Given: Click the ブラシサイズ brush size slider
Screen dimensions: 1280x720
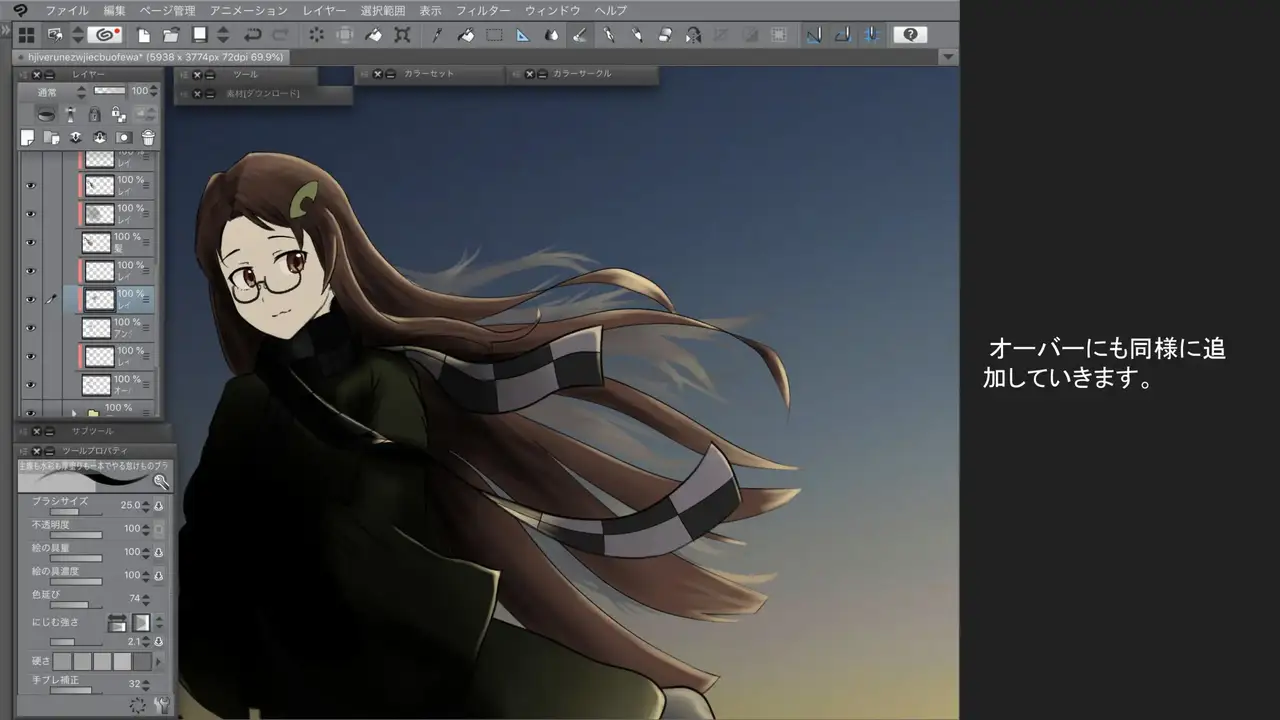Looking at the screenshot, I should coord(66,512).
